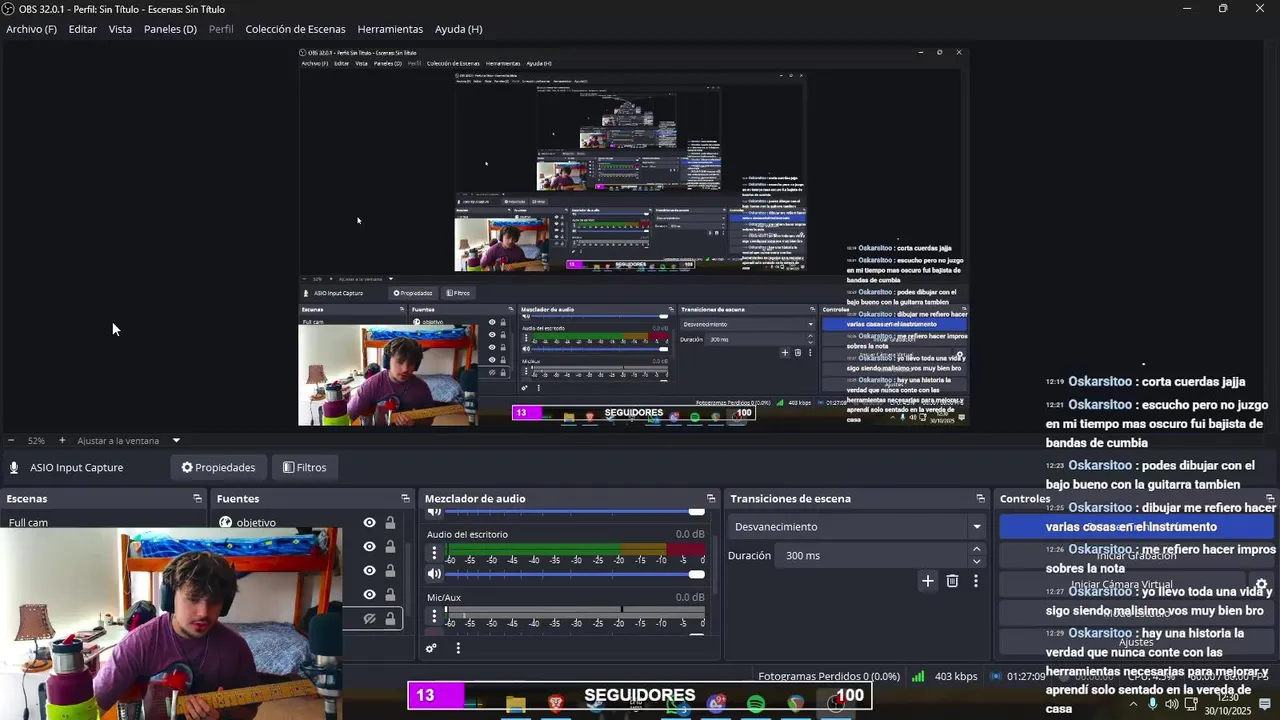Toggle lock icon directly below objetivo row

click(x=390, y=547)
